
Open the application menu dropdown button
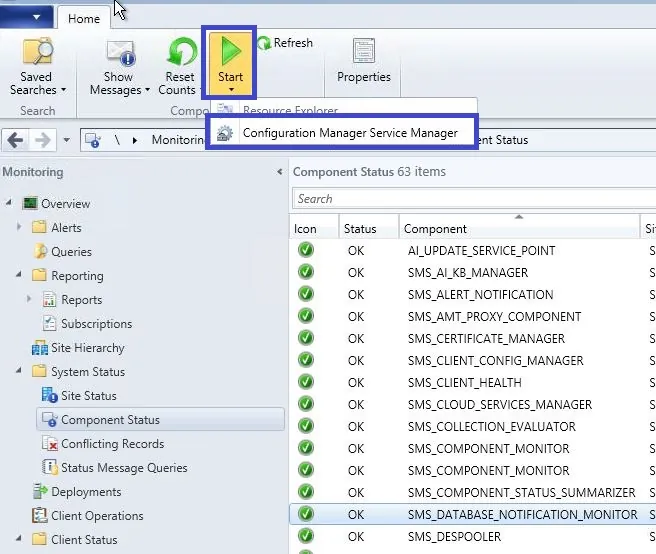coord(26,17)
